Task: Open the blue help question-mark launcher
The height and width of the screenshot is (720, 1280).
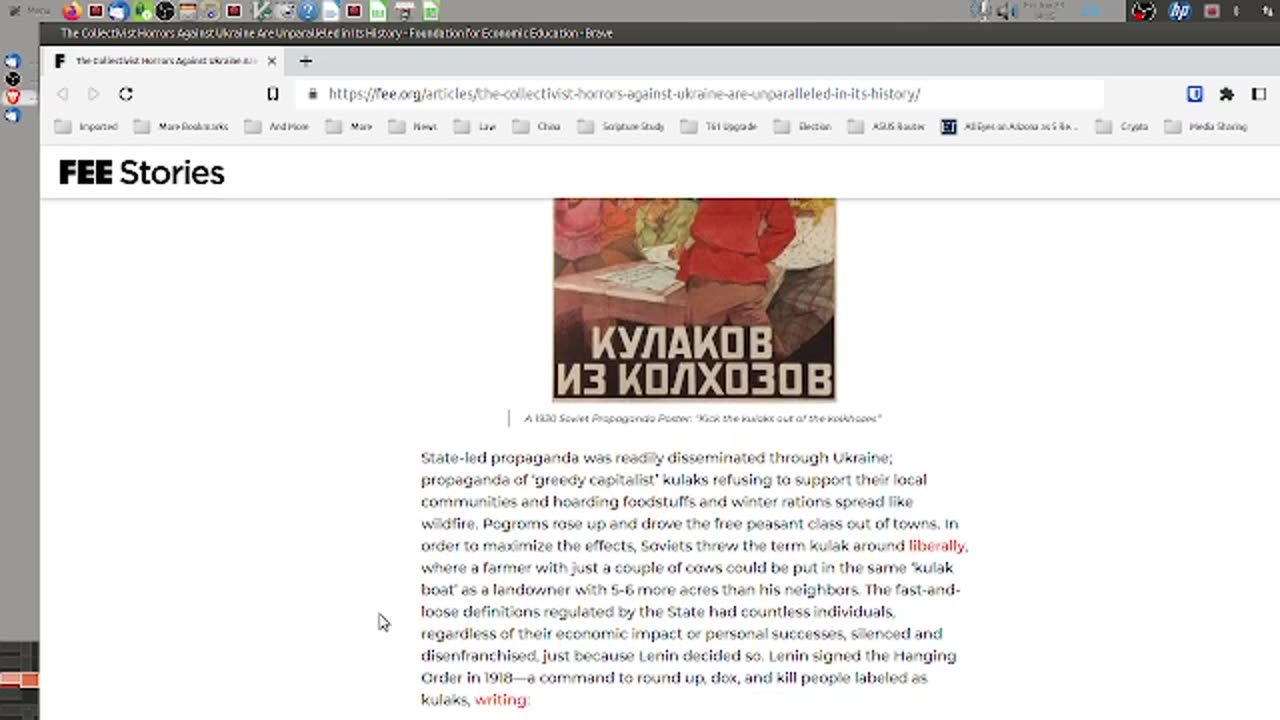Action: [x=308, y=11]
